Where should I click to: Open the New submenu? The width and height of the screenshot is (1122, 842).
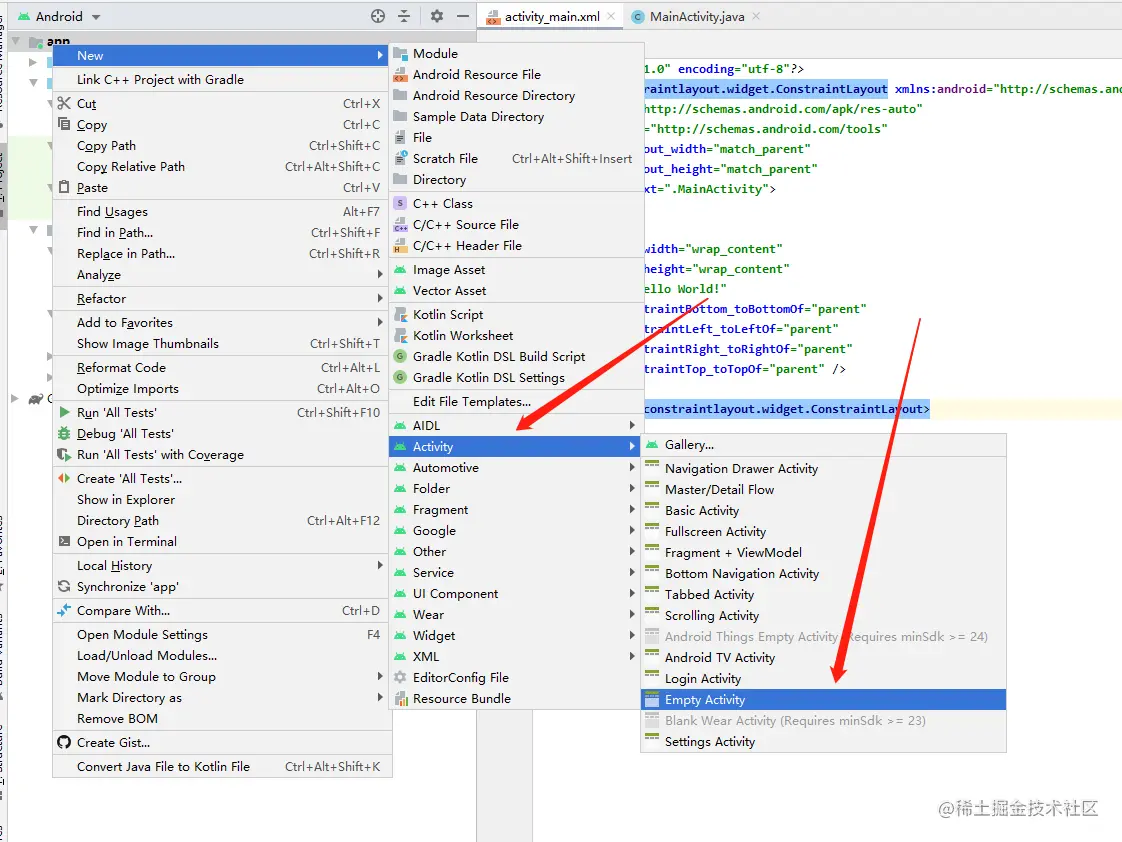pos(222,55)
